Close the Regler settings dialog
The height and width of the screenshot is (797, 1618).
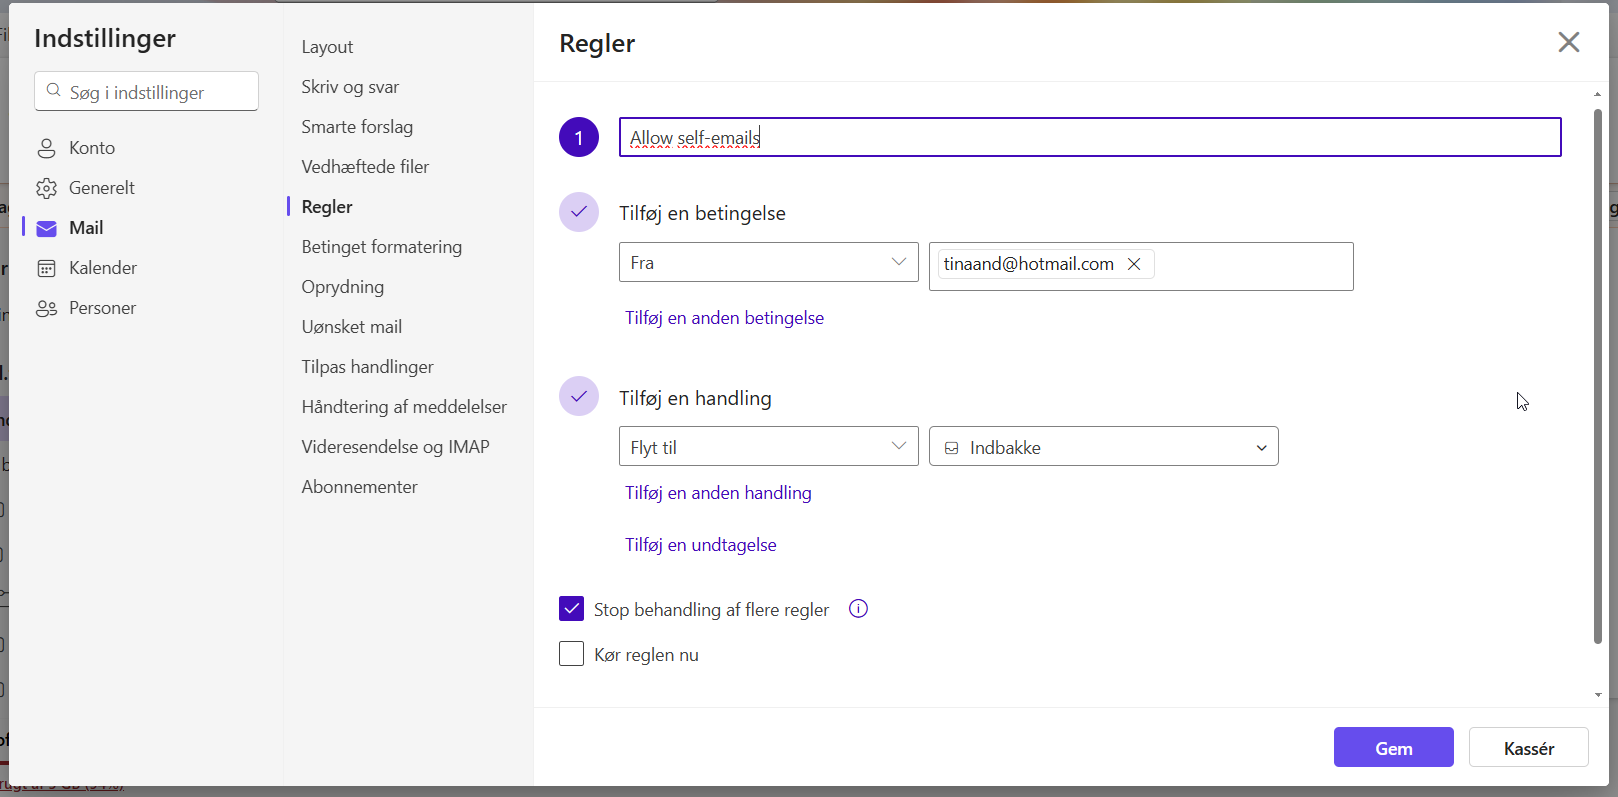[x=1568, y=42]
